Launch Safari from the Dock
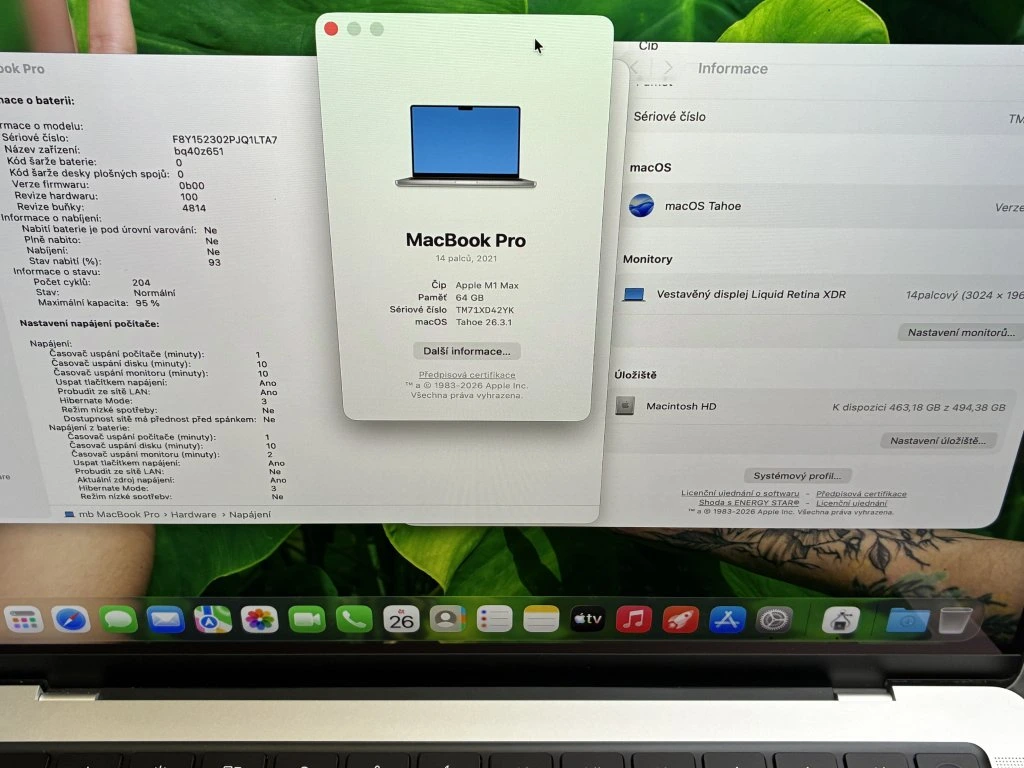This screenshot has width=1024, height=768. tap(71, 620)
